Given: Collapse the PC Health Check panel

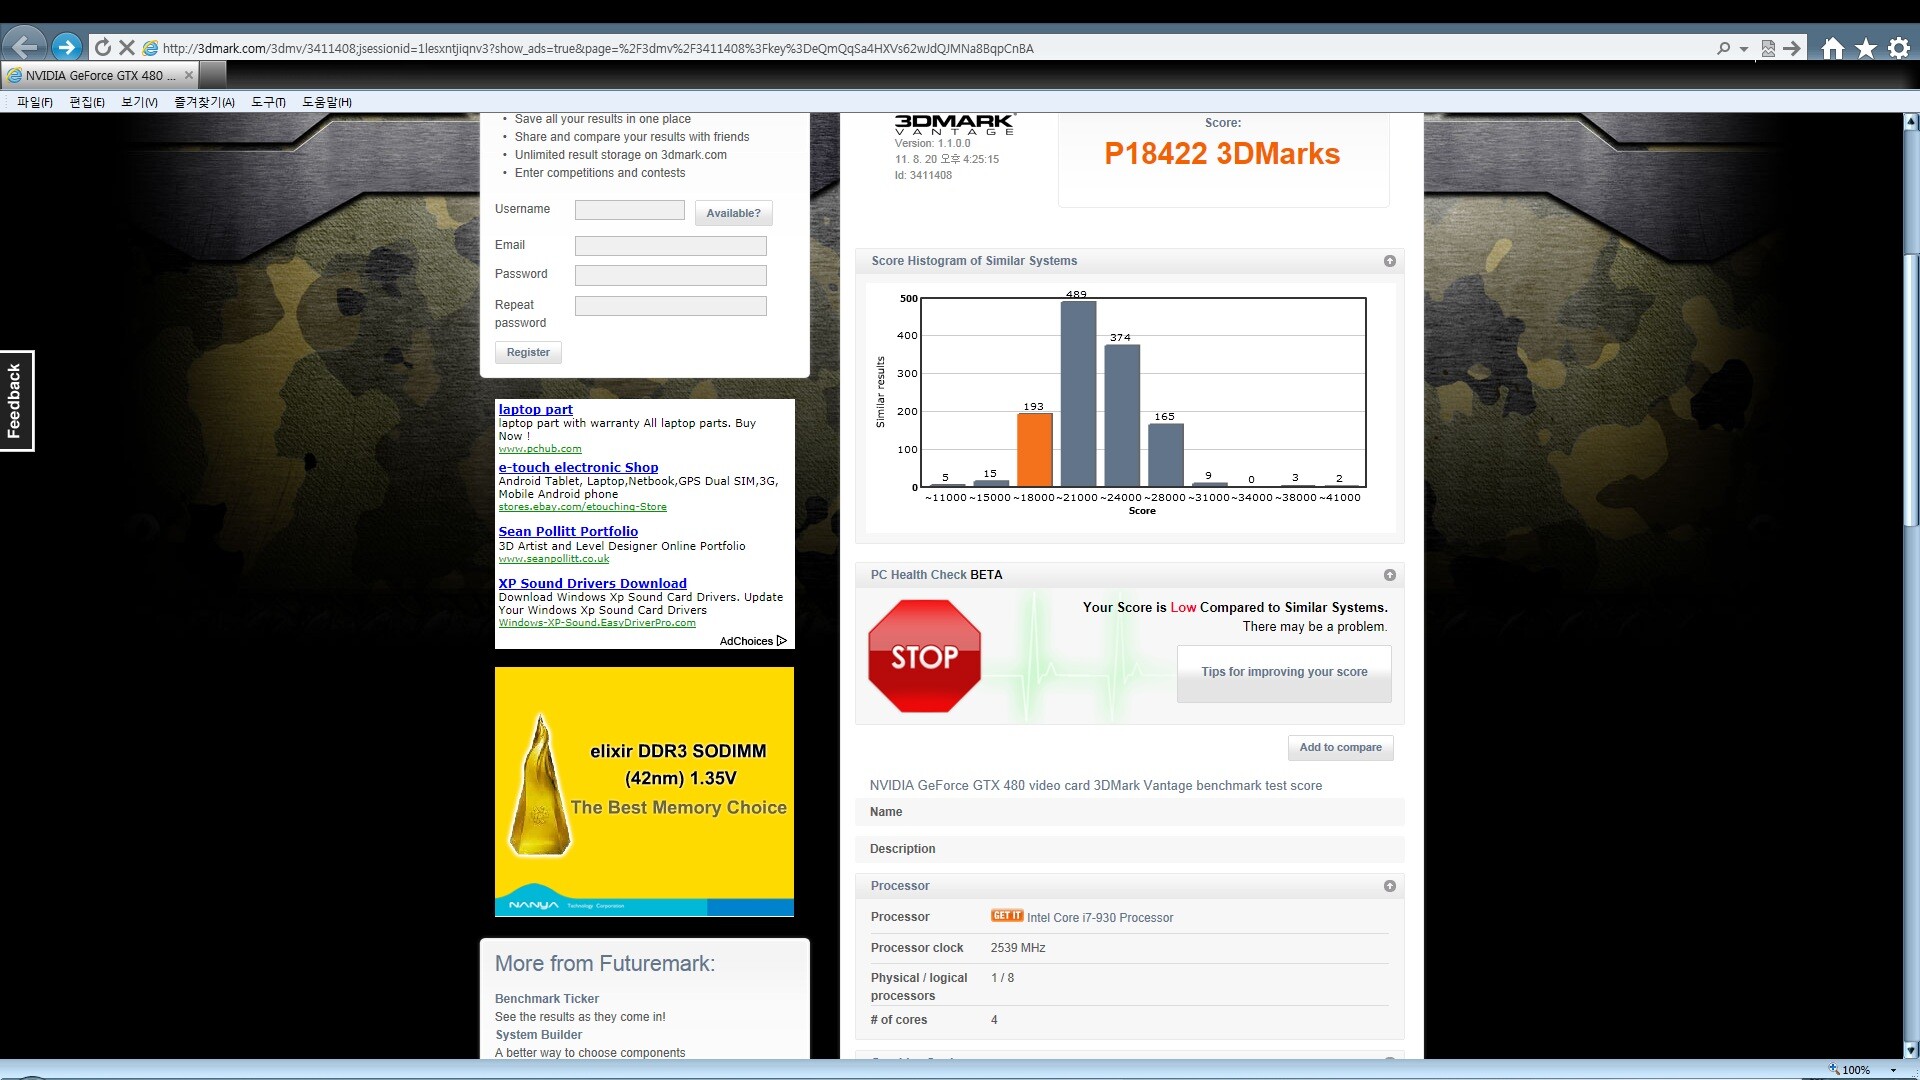Looking at the screenshot, I should click(x=1389, y=575).
